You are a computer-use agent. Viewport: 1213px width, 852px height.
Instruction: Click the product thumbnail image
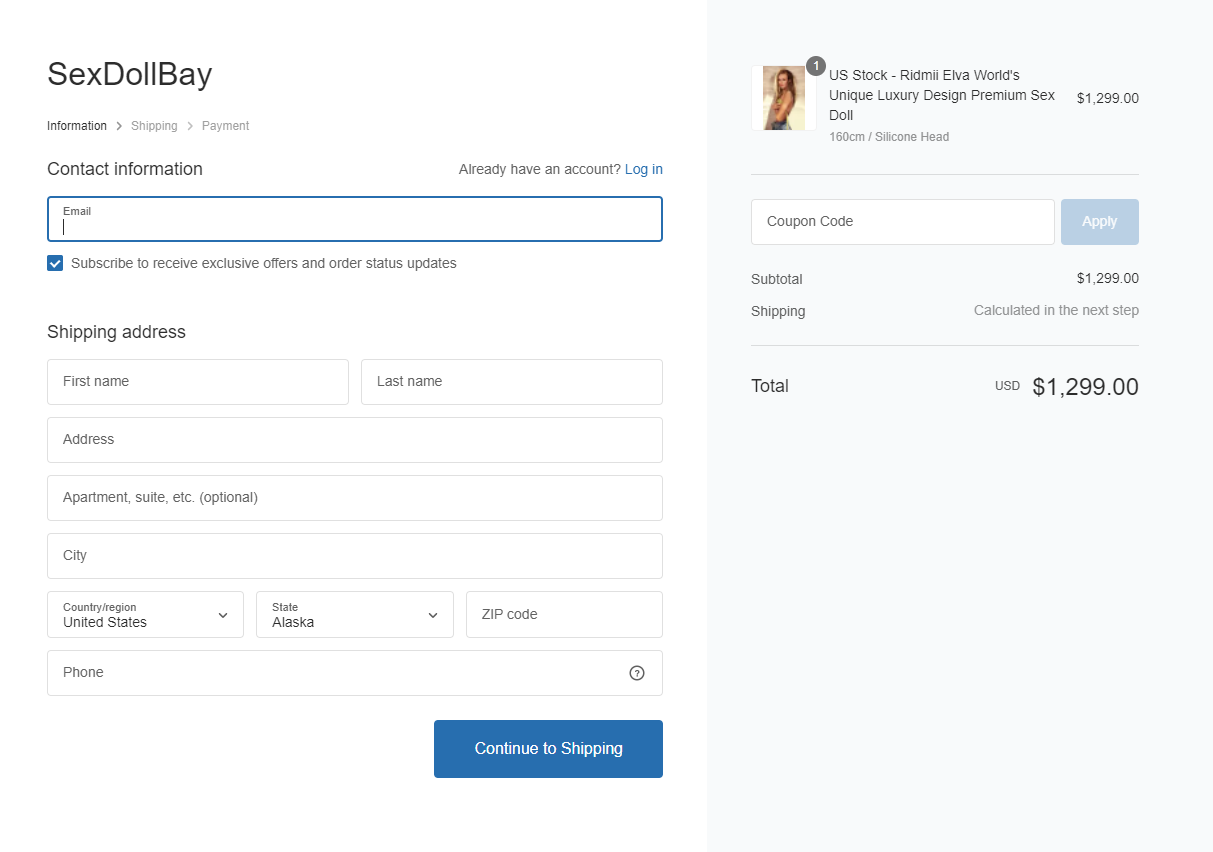pos(783,98)
